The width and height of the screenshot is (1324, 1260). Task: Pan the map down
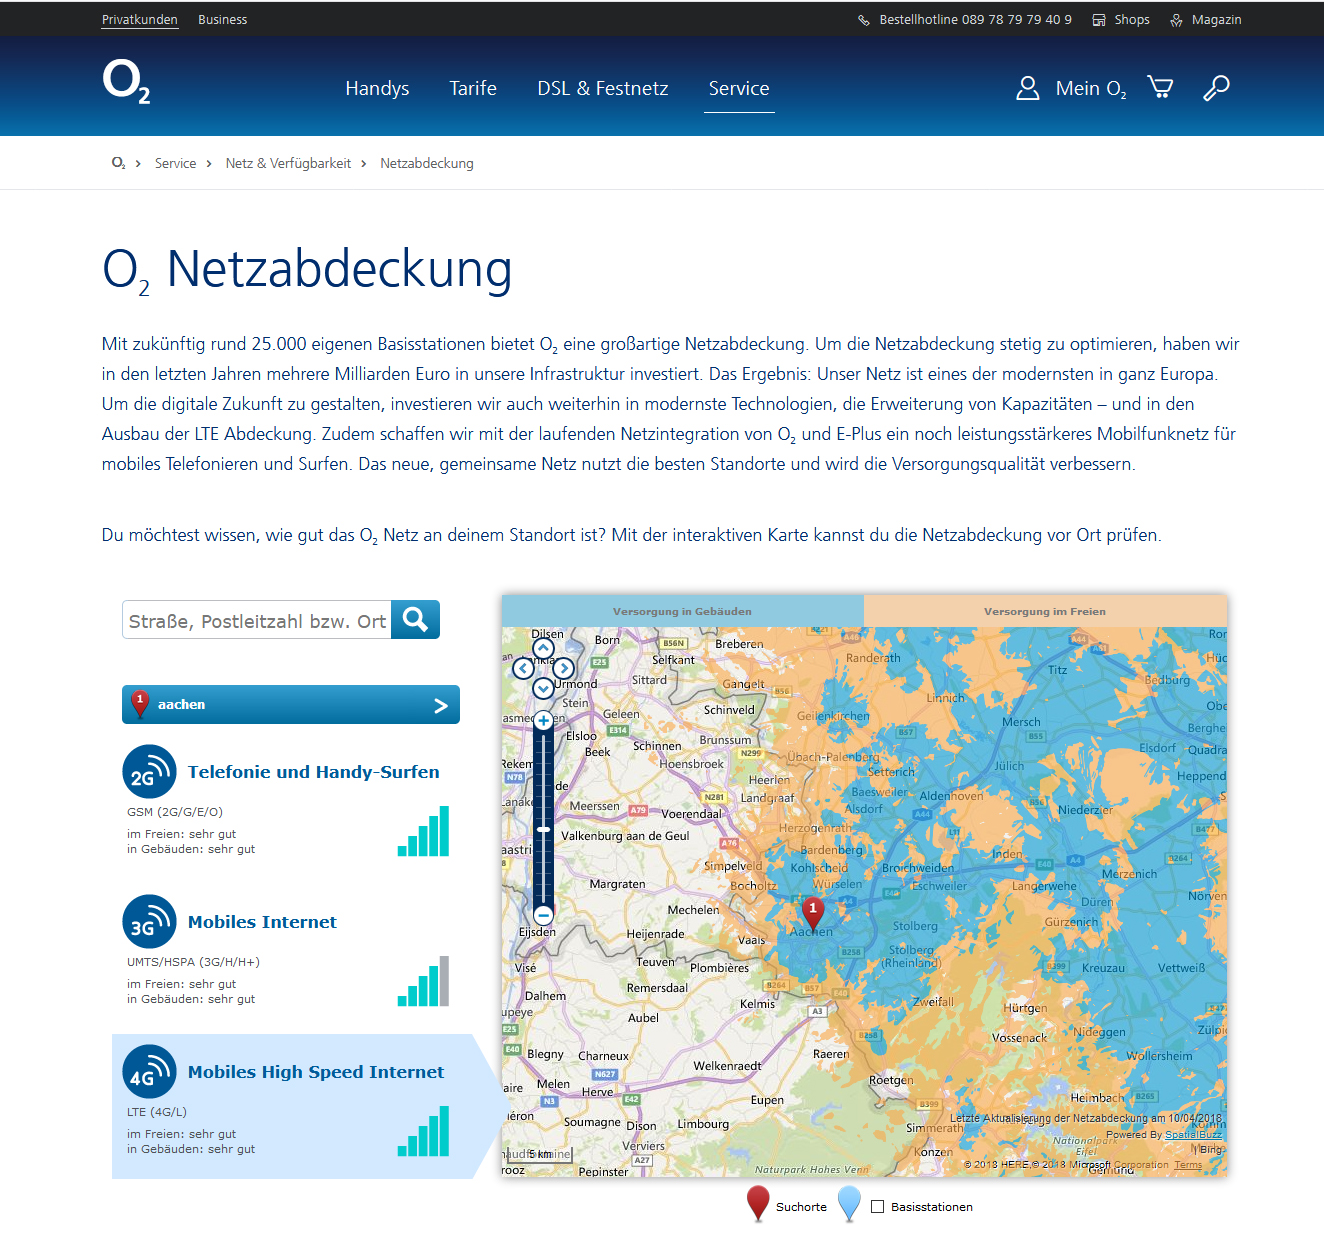tap(543, 688)
